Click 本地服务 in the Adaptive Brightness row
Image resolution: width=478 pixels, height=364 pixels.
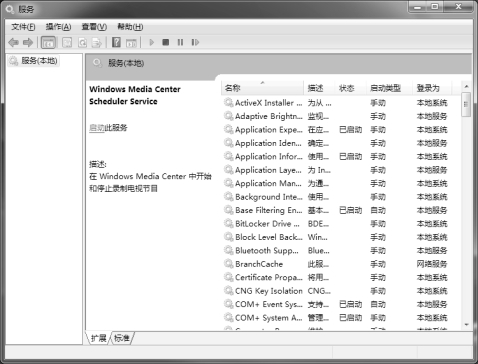click(432, 116)
